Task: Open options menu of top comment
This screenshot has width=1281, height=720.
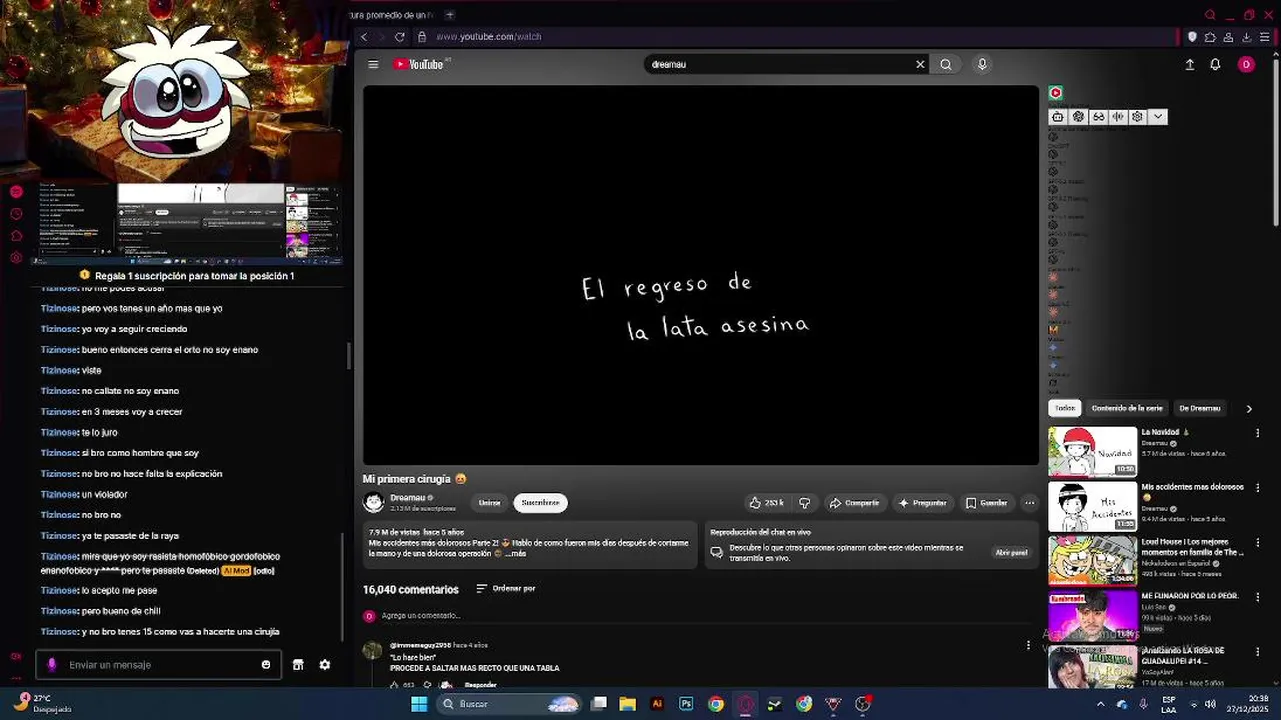Action: pos(1028,646)
